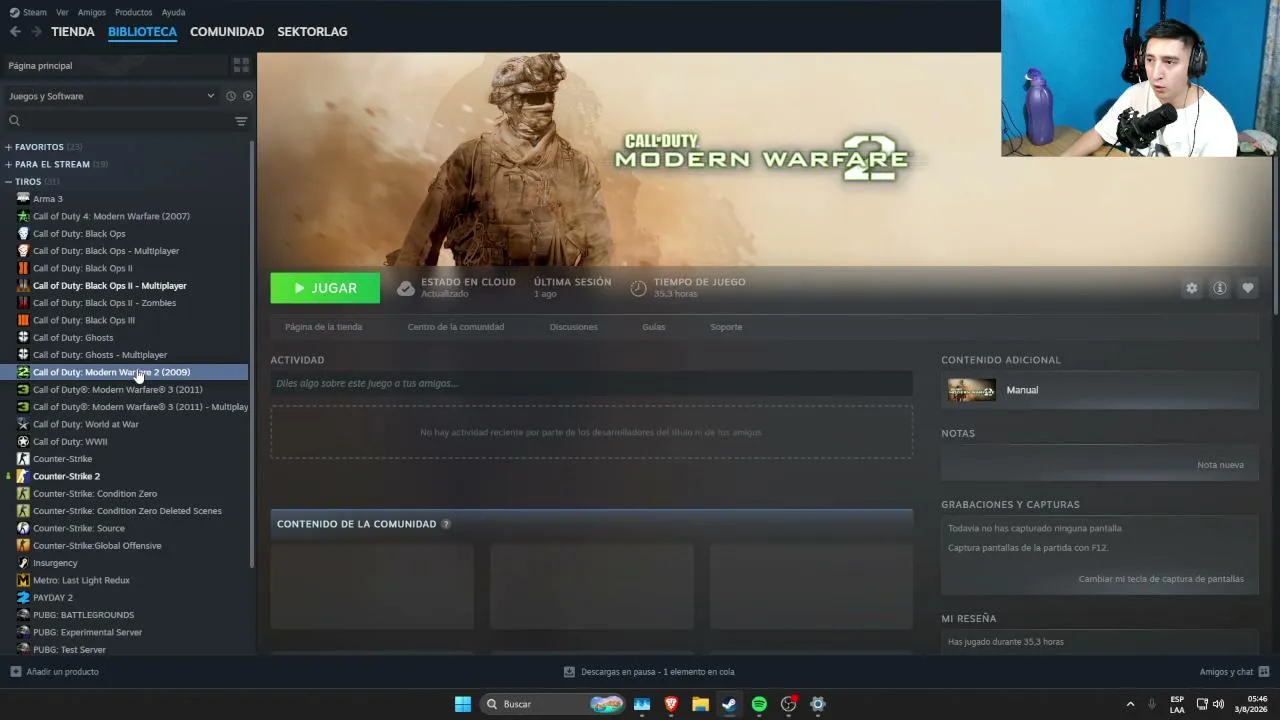Open the Amigos menu

click(92, 13)
